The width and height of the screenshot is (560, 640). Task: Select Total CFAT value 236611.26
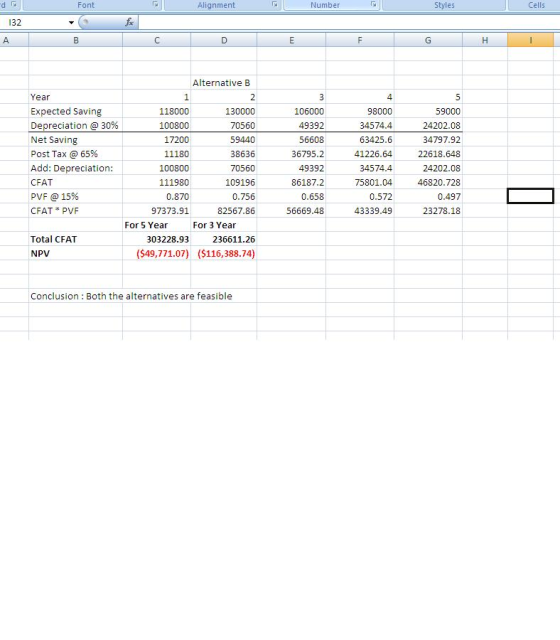point(224,239)
